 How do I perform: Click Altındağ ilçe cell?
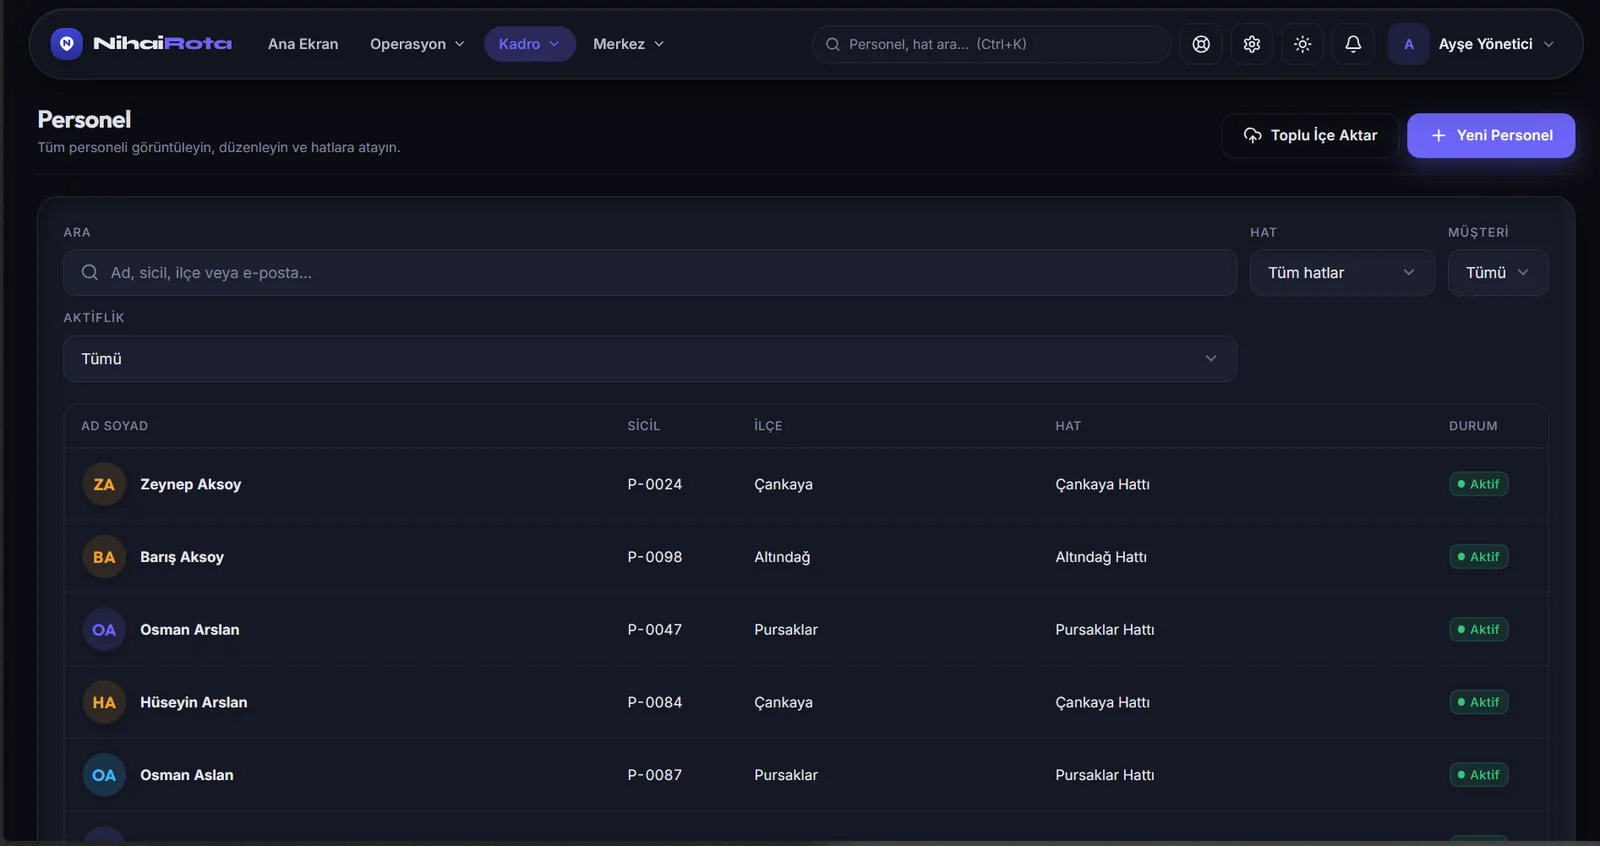782,557
